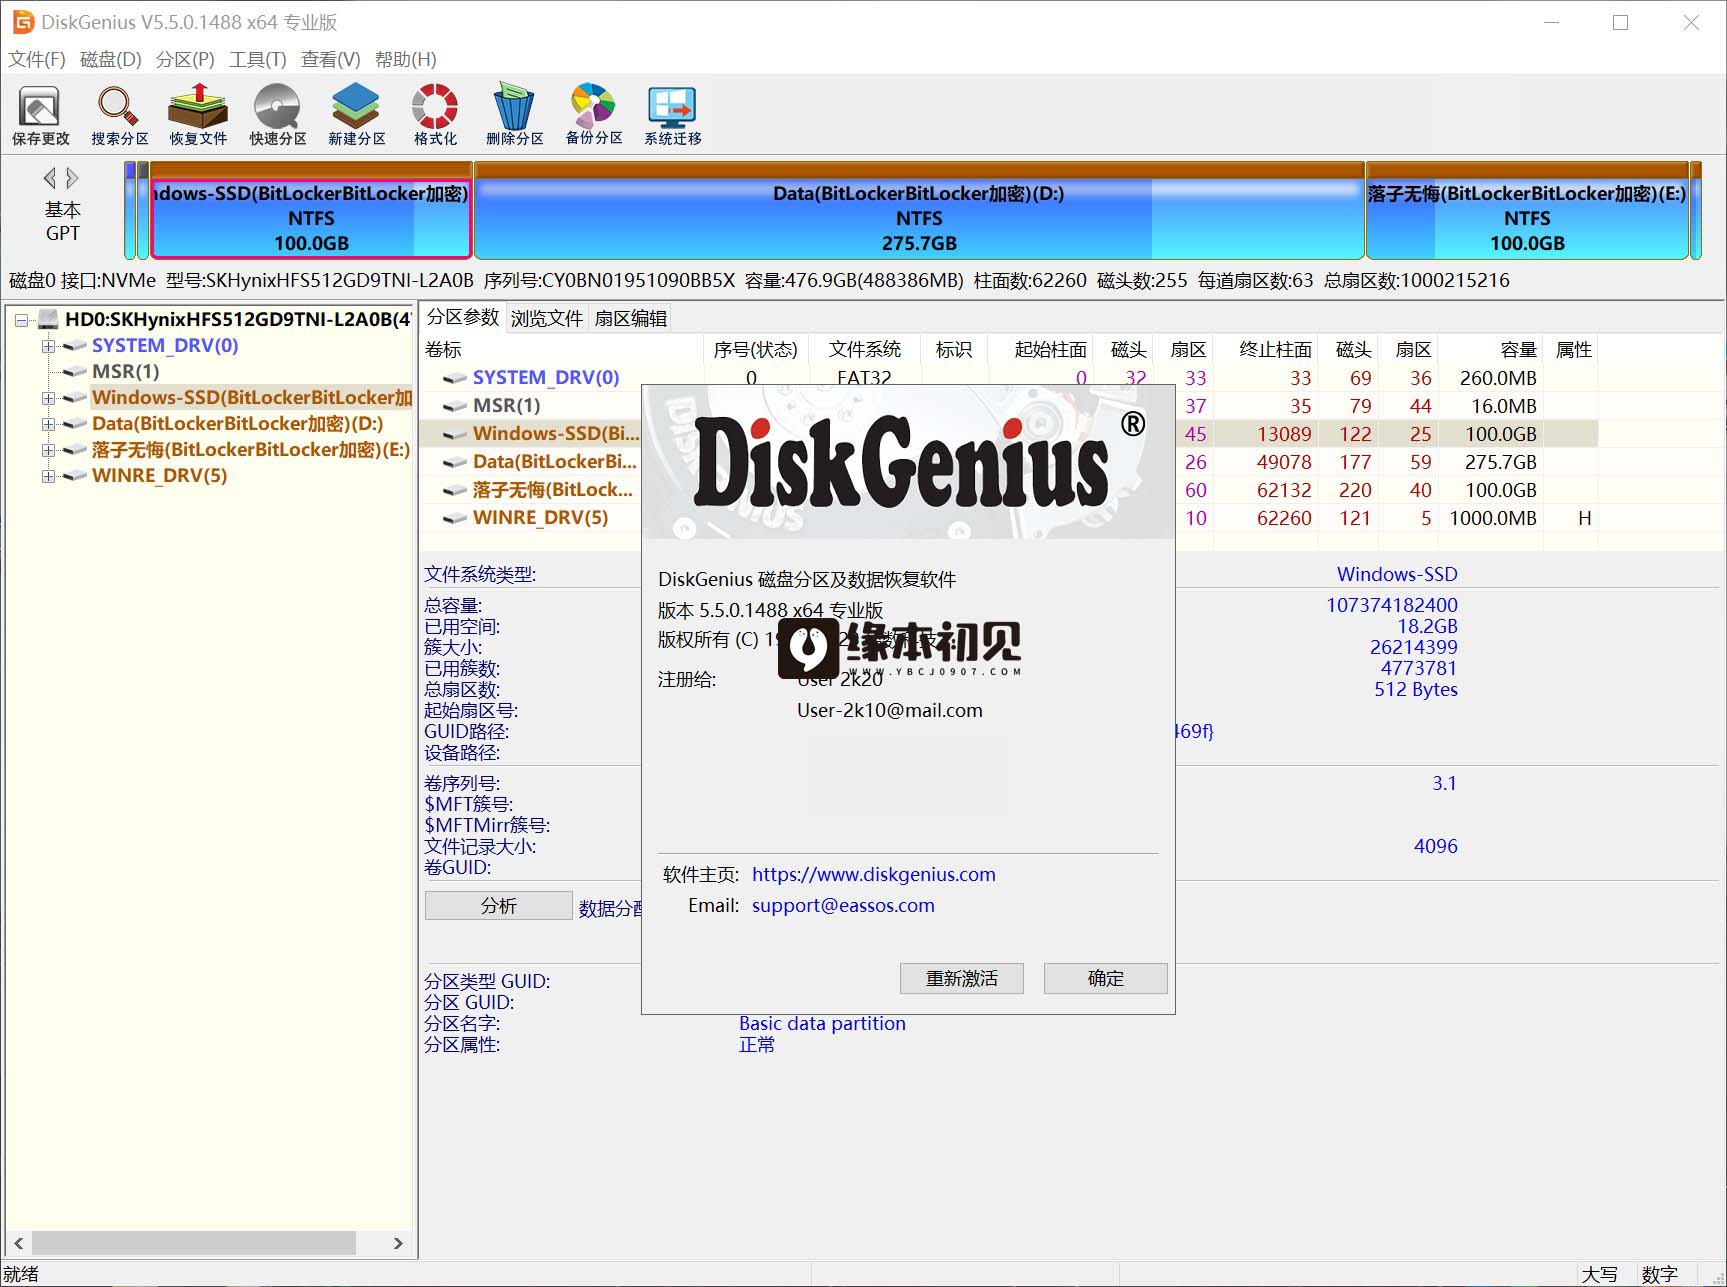1727x1287 pixels.
Task: Click the 107374182400 total bytes value
Action: coord(1392,605)
